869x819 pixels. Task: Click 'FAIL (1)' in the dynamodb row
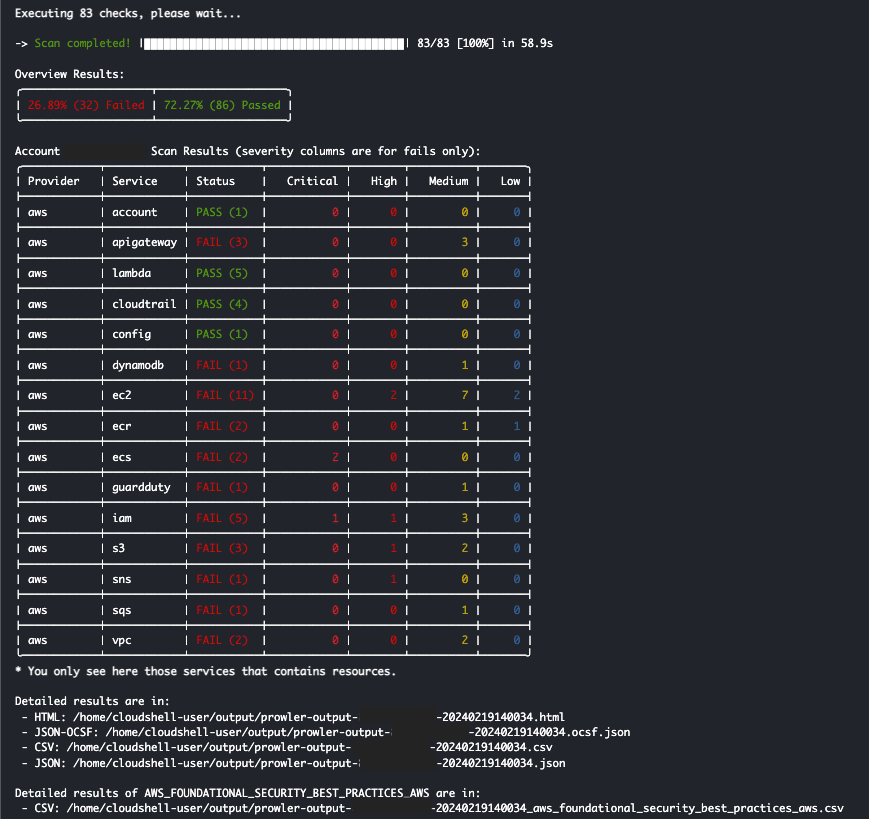point(222,365)
